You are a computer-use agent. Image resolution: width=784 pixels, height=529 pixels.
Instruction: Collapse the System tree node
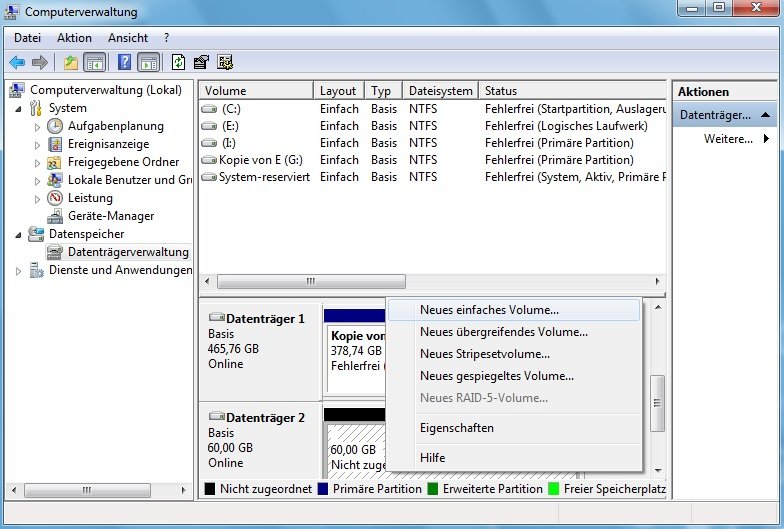tap(20, 108)
